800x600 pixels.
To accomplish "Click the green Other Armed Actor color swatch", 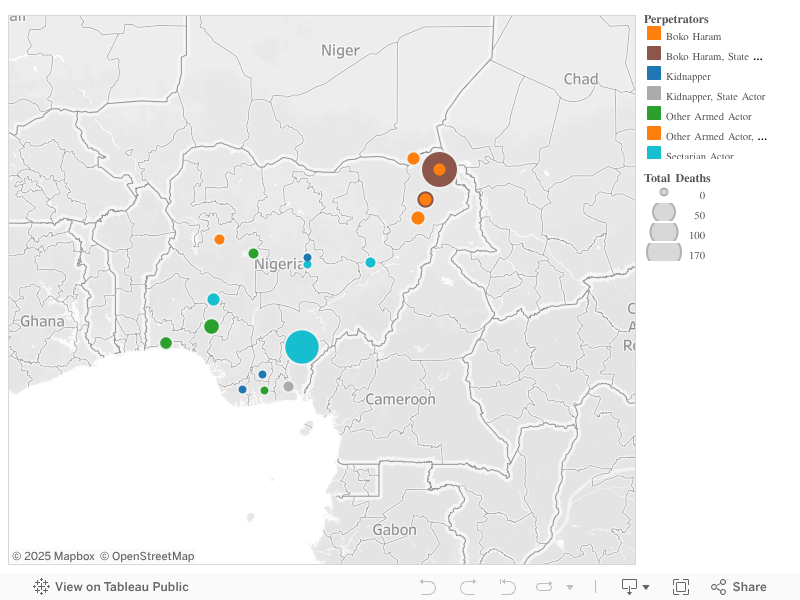I will pos(653,116).
